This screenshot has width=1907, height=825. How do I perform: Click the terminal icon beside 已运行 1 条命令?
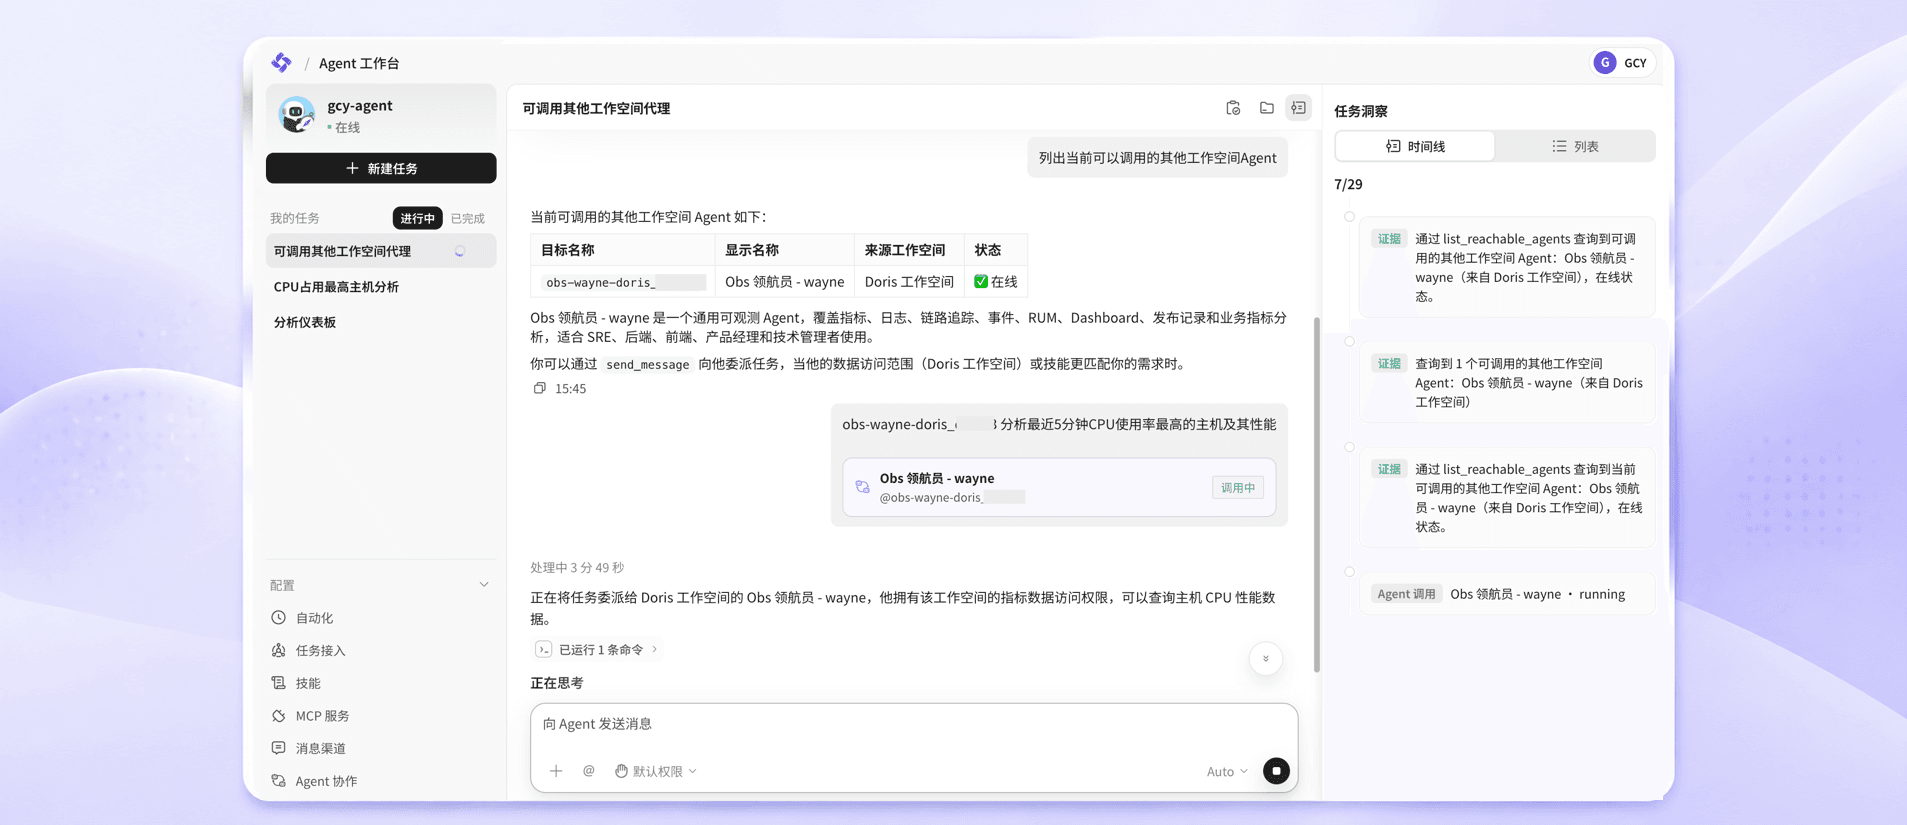tap(543, 649)
